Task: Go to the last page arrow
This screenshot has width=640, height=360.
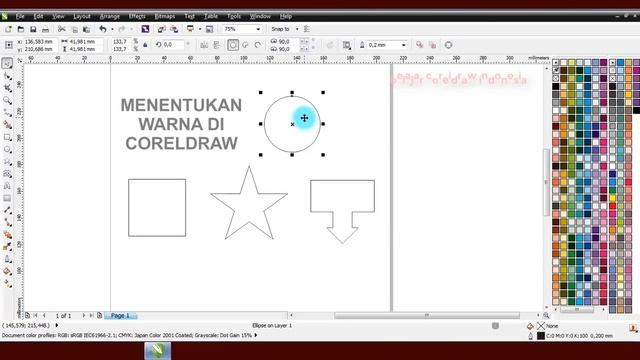Action: coord(91,316)
